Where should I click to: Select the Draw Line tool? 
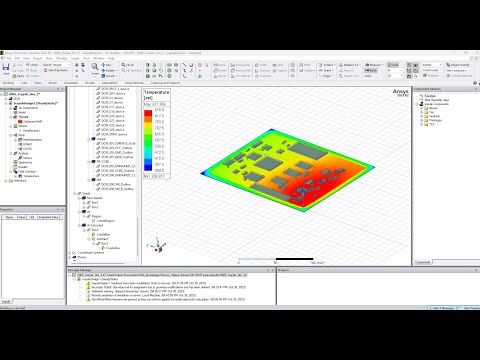pos(184,65)
